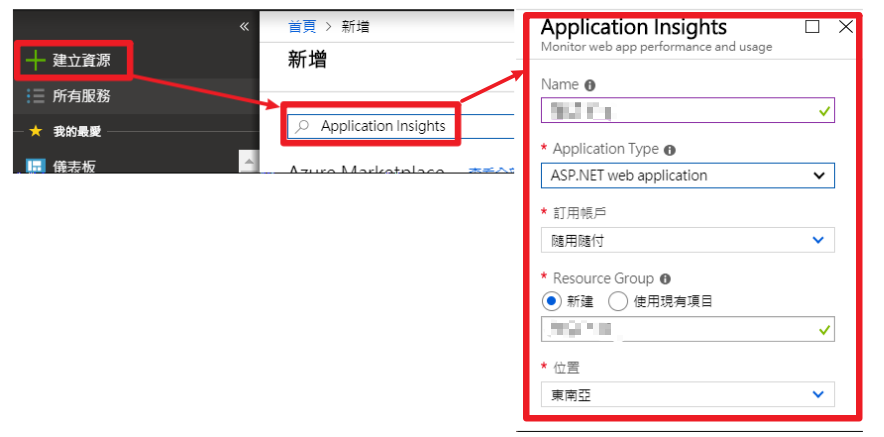Maximize the Application Insights blade

pyautogui.click(x=812, y=27)
